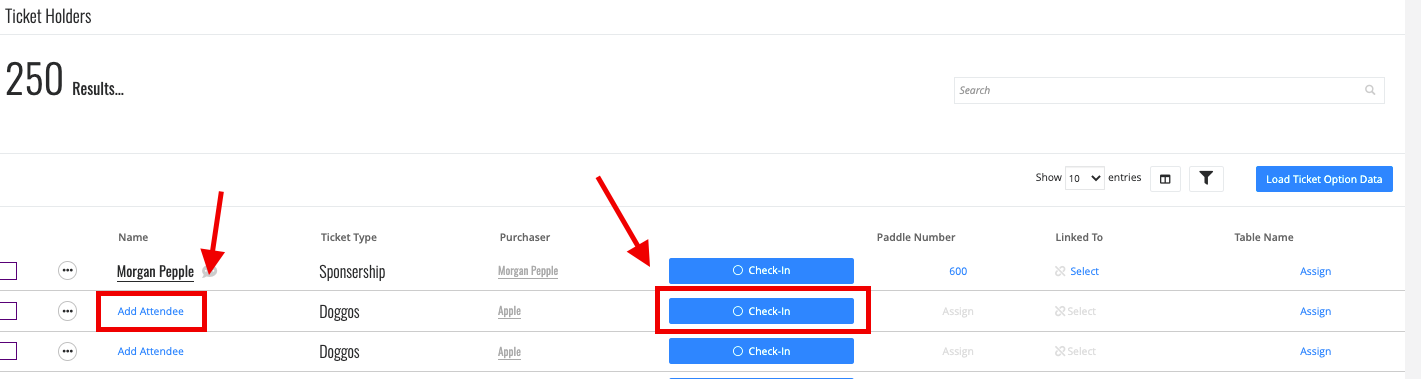Open the ellipsis menu for the first Doggos row
This screenshot has width=1421, height=379.
68,311
